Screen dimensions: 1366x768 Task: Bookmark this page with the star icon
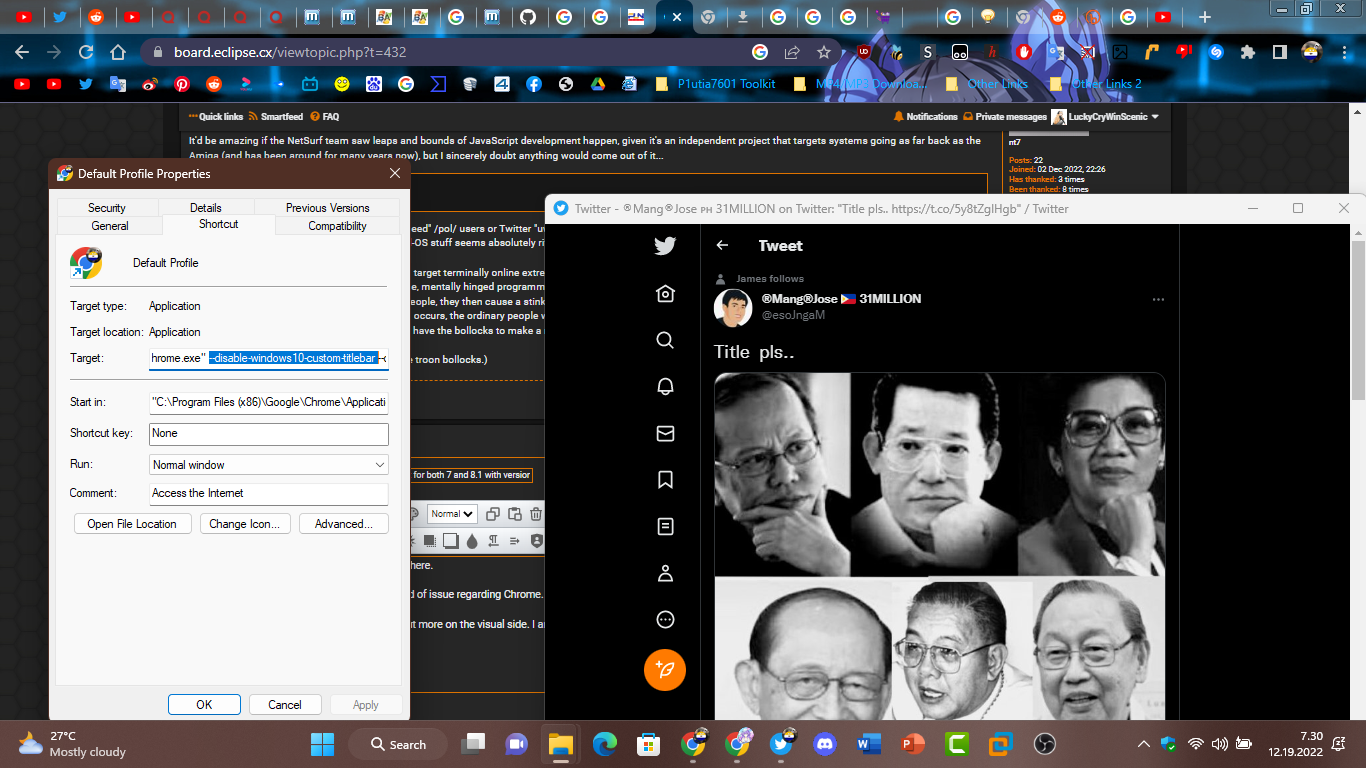tap(823, 52)
